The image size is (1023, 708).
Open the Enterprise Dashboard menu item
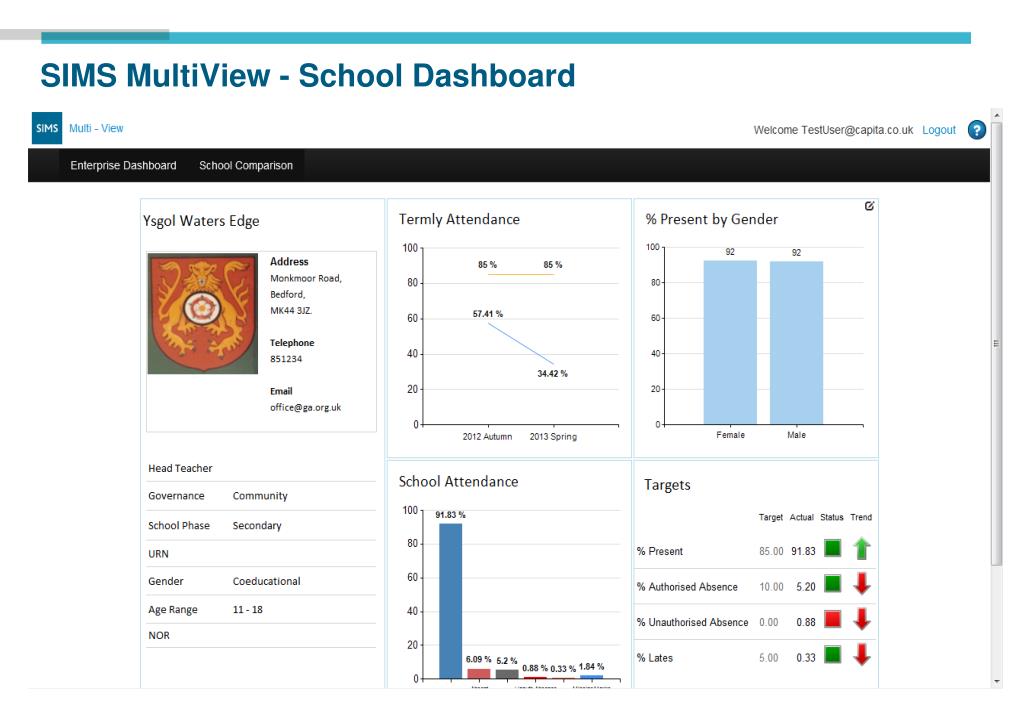[123, 165]
